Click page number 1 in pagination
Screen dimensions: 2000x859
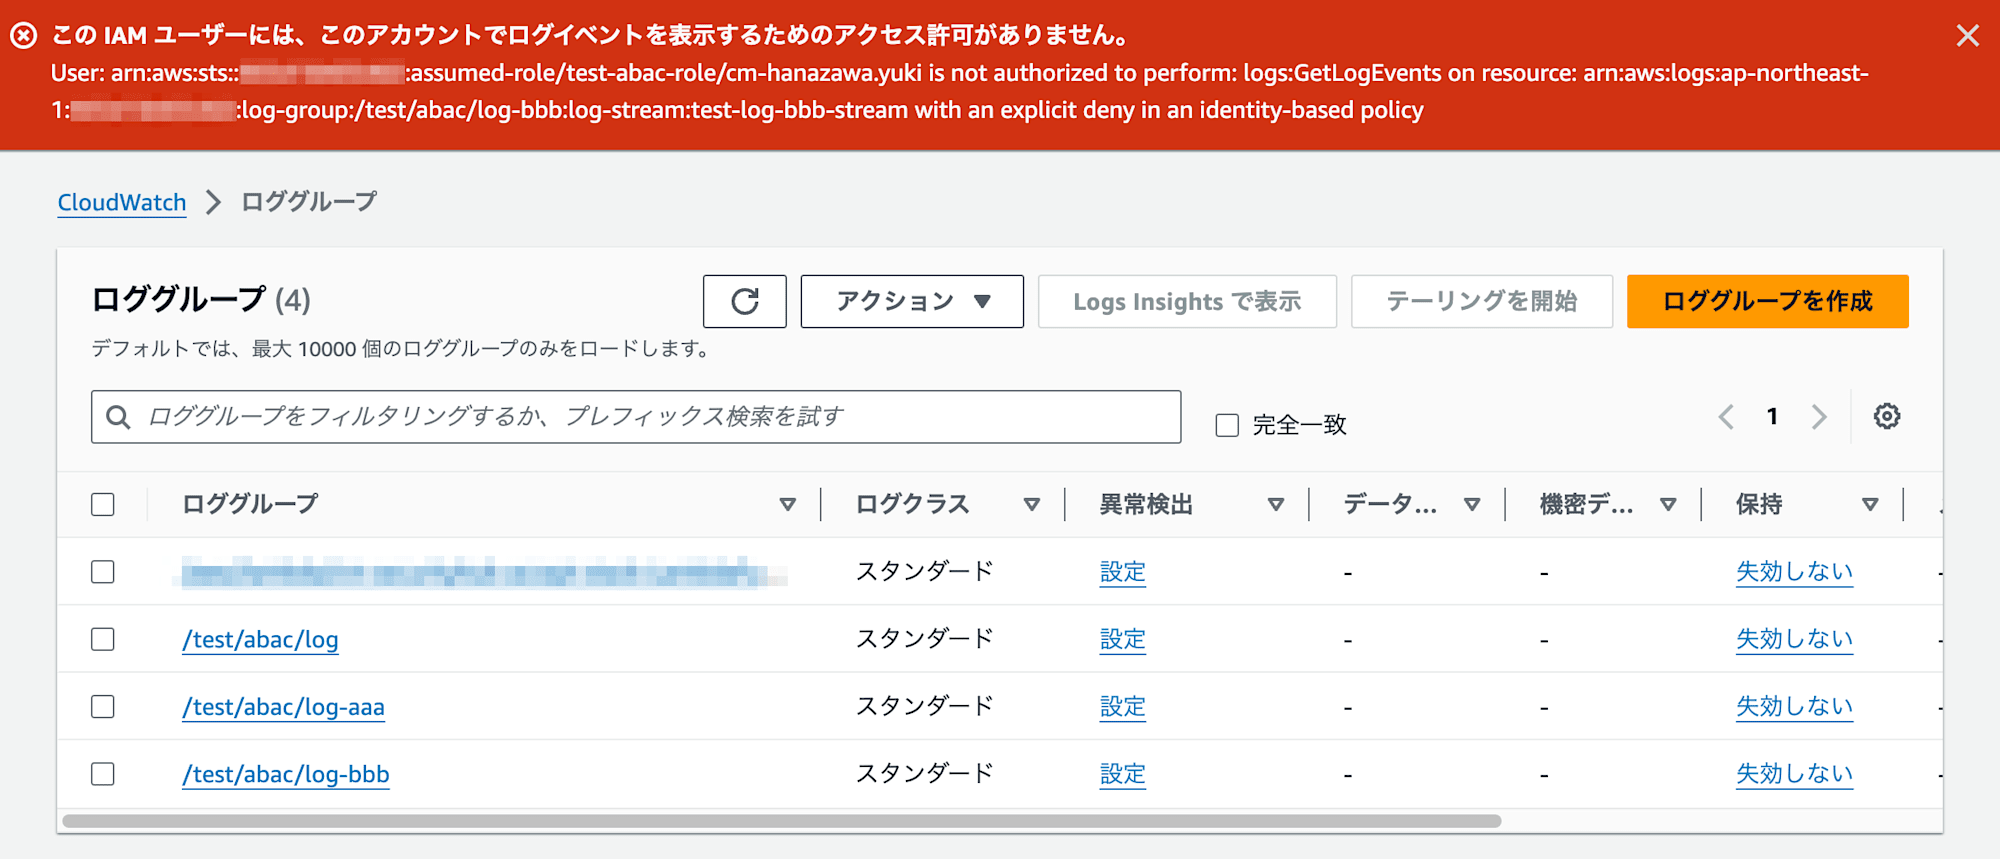(x=1772, y=416)
